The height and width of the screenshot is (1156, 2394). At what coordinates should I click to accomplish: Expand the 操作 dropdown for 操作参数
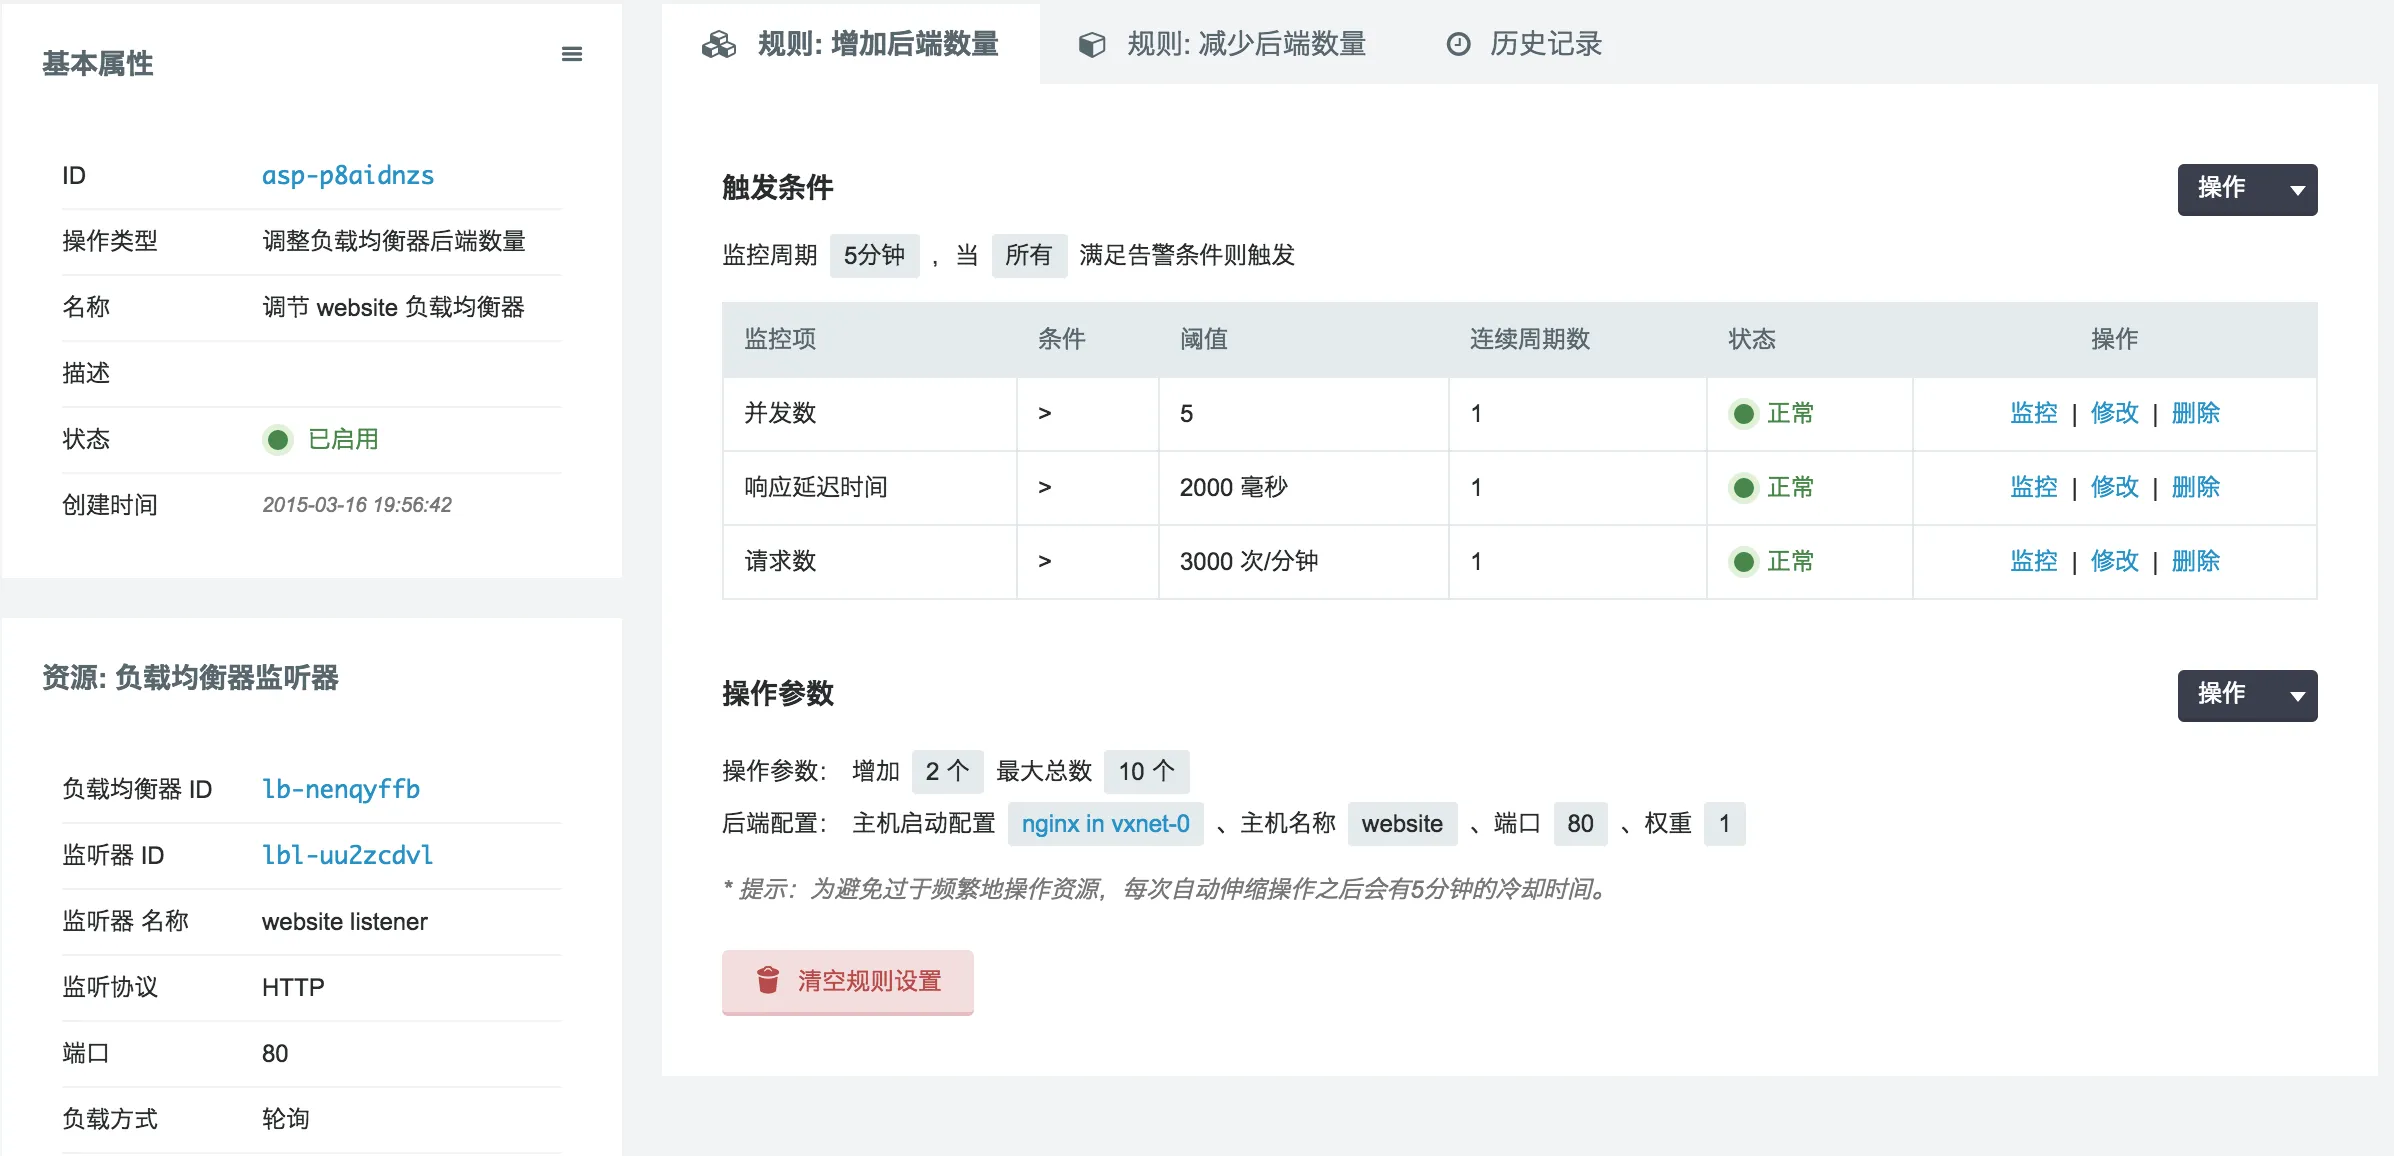[x=2247, y=695]
